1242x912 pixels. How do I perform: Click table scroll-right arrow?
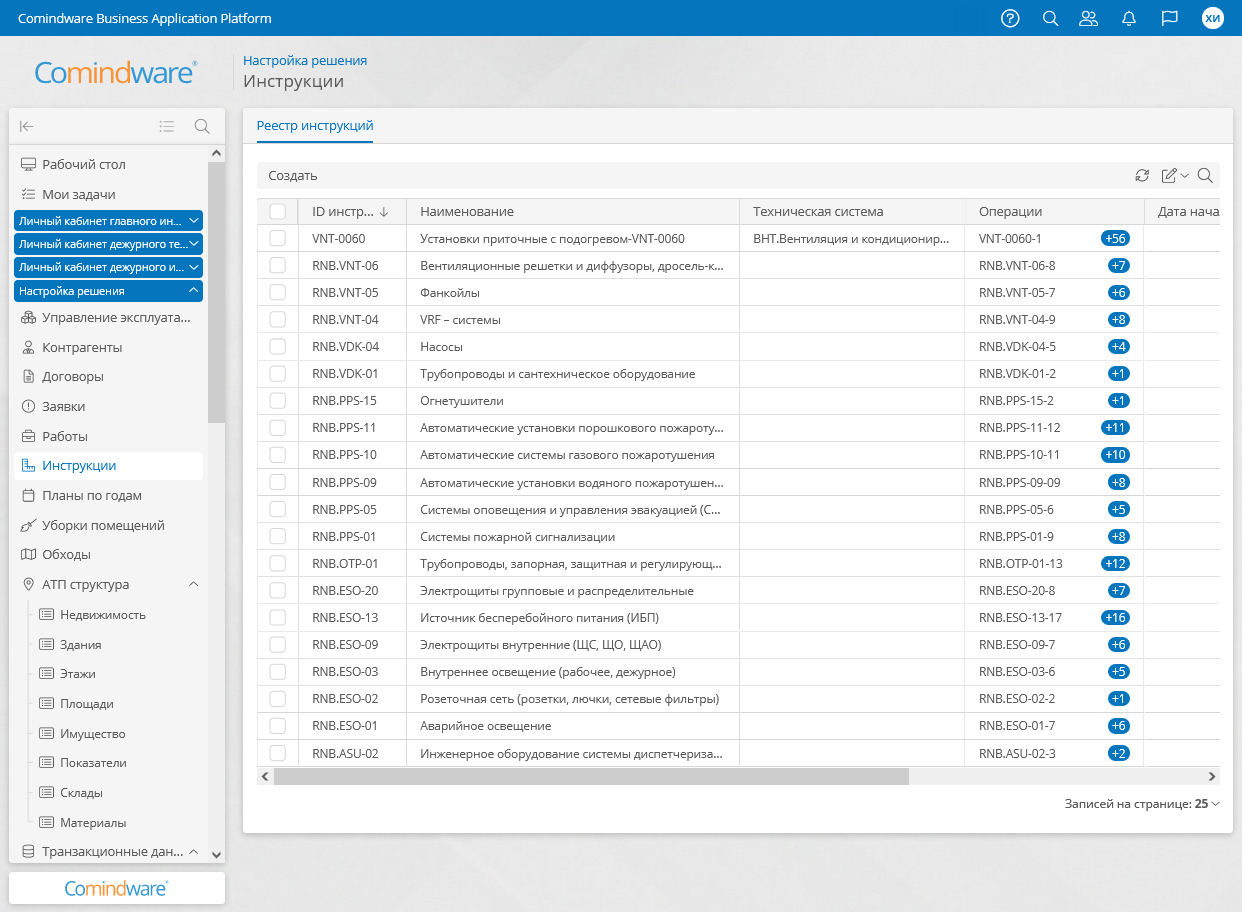1212,776
